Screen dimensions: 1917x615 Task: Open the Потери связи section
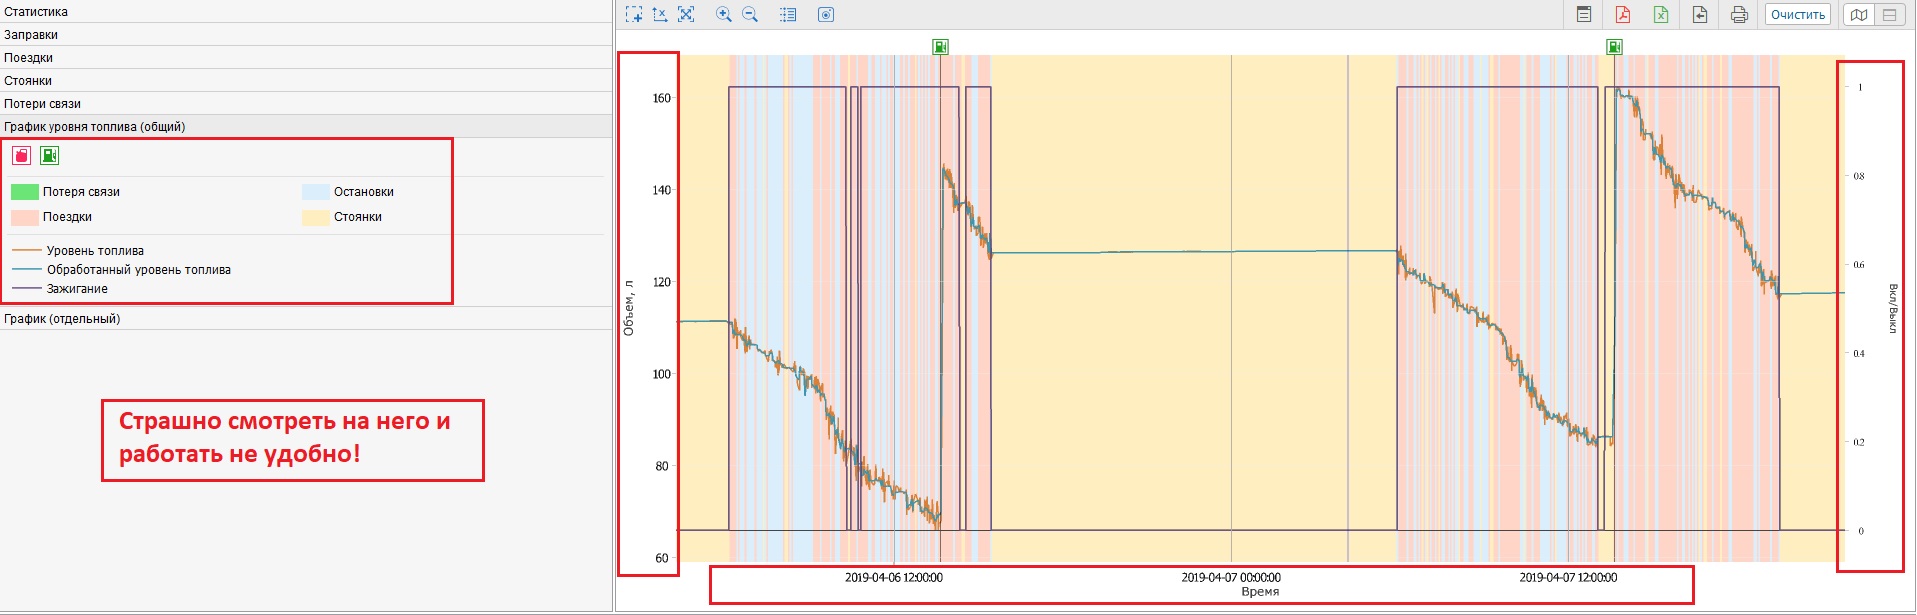[43, 104]
